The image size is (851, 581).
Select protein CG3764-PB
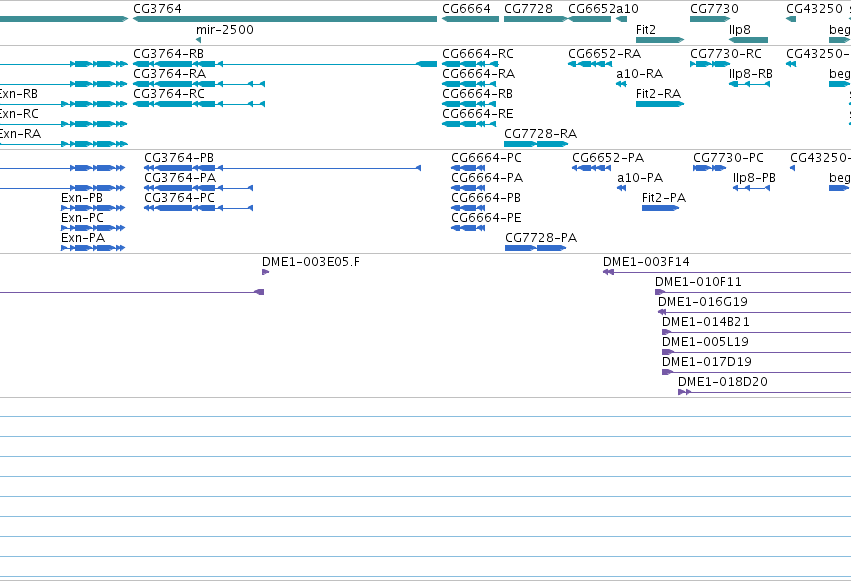coord(283,168)
